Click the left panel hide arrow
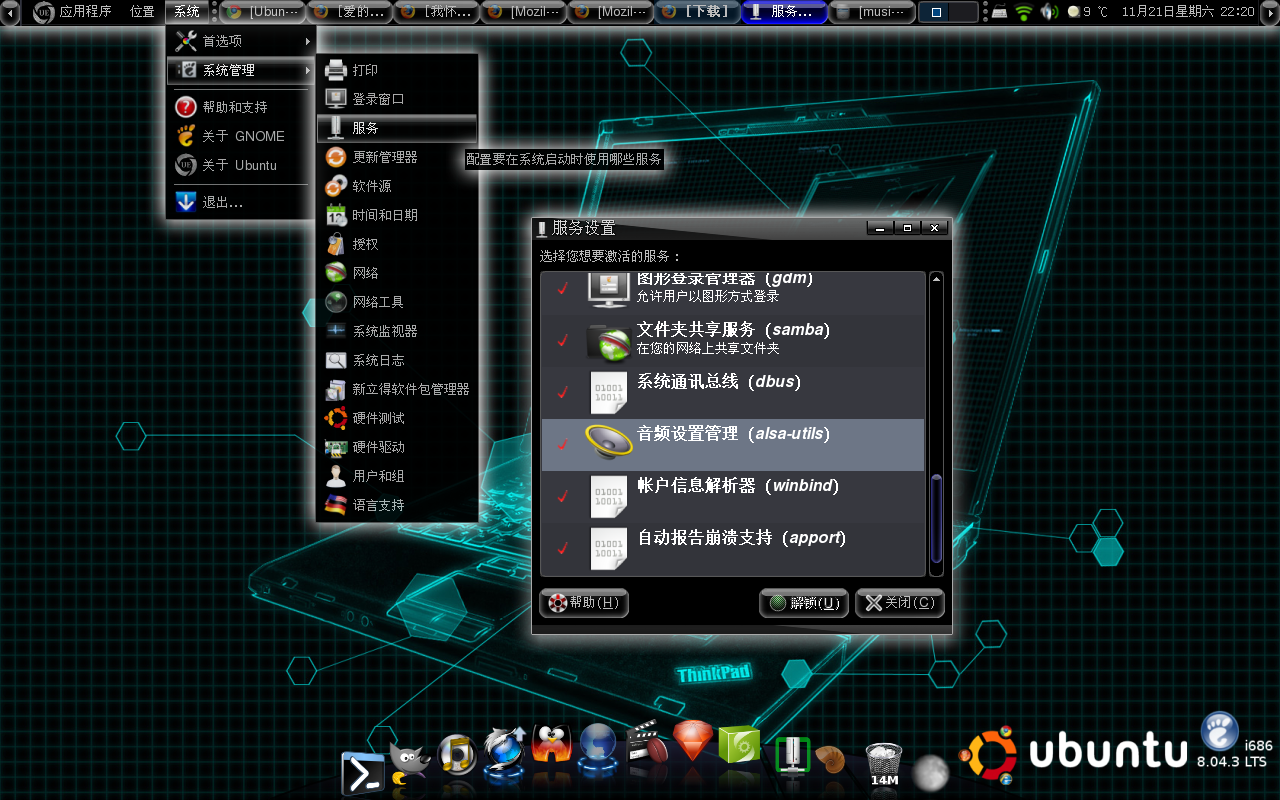This screenshot has height=800, width=1280. coord(12,12)
